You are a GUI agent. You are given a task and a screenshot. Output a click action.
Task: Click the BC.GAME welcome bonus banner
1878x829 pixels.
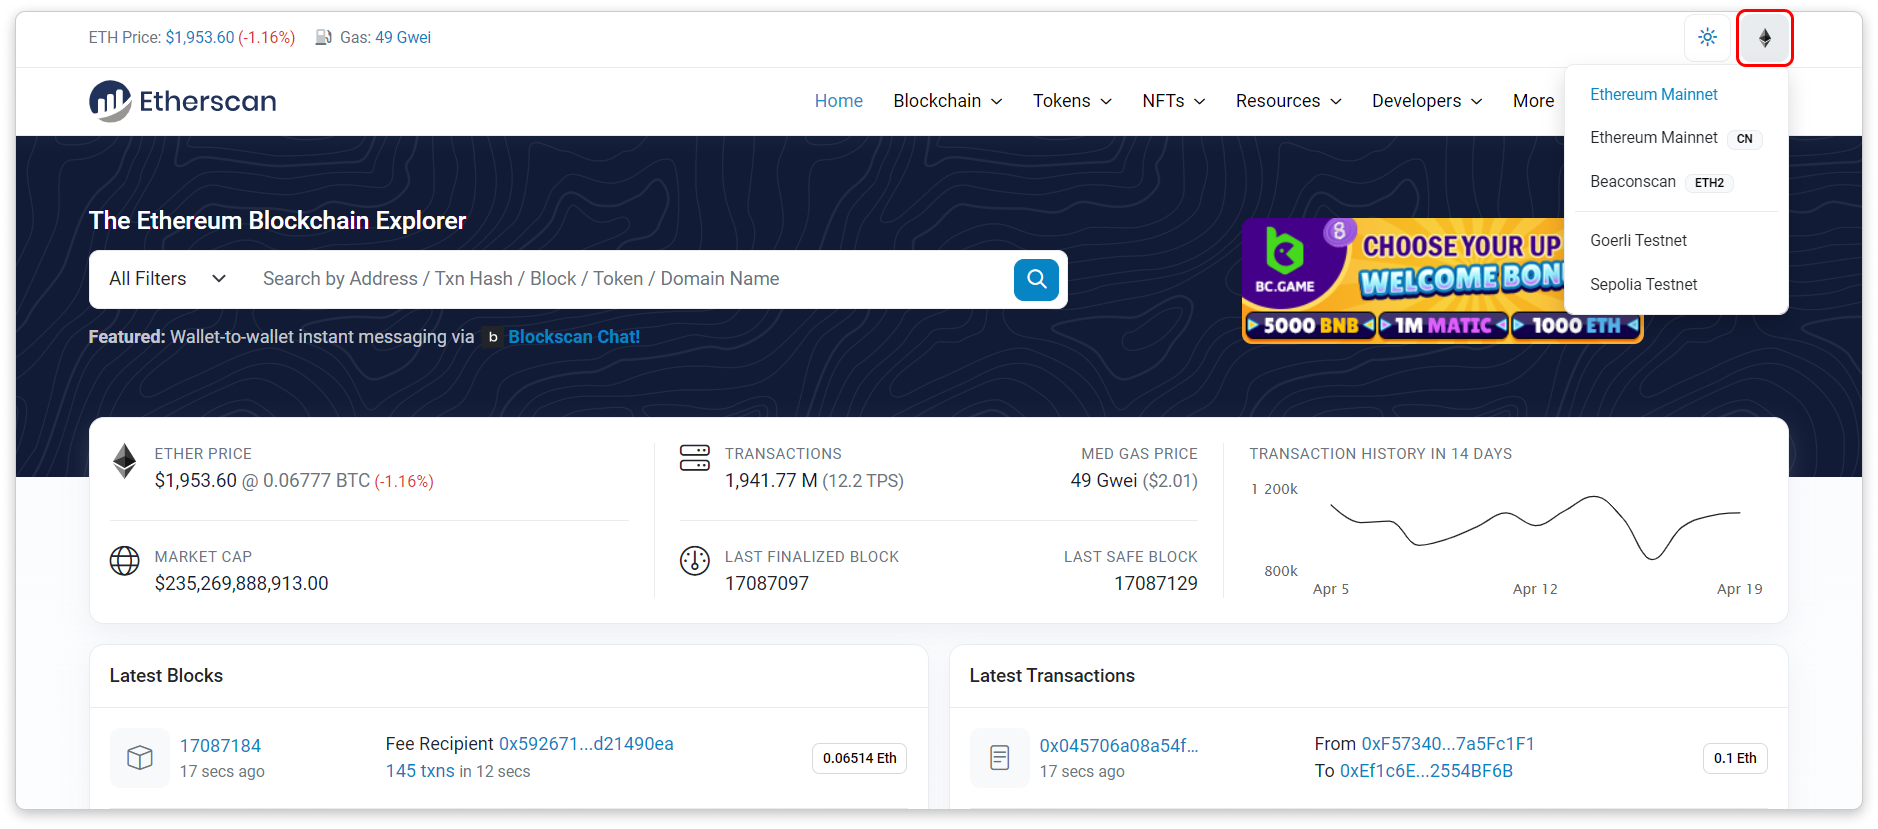[x=1402, y=281]
